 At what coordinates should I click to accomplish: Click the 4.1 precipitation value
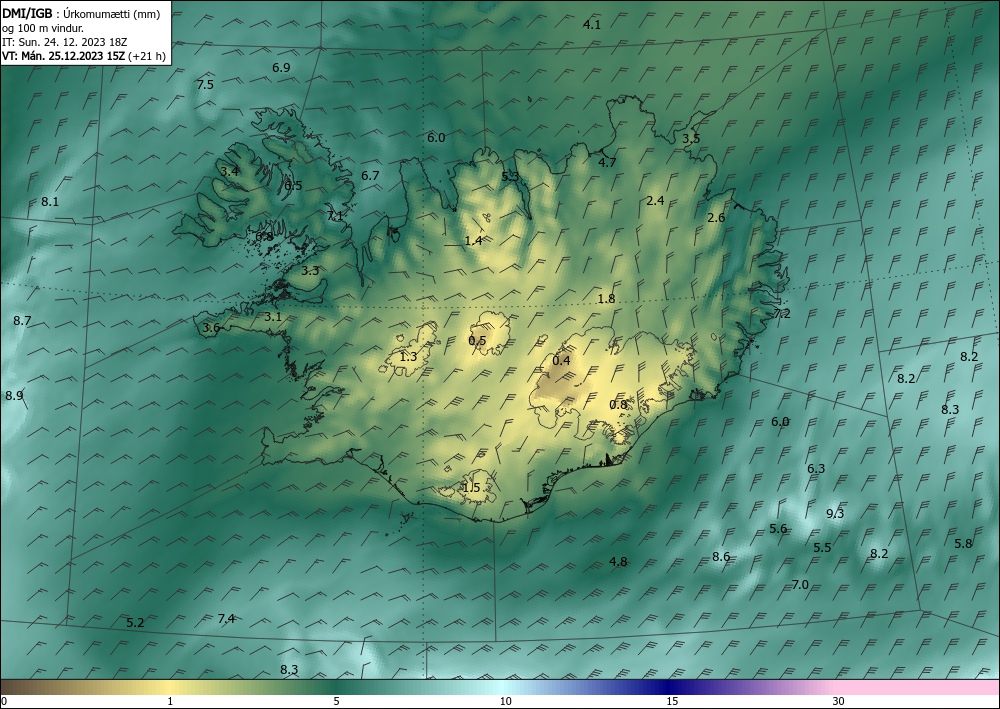[x=592, y=25]
